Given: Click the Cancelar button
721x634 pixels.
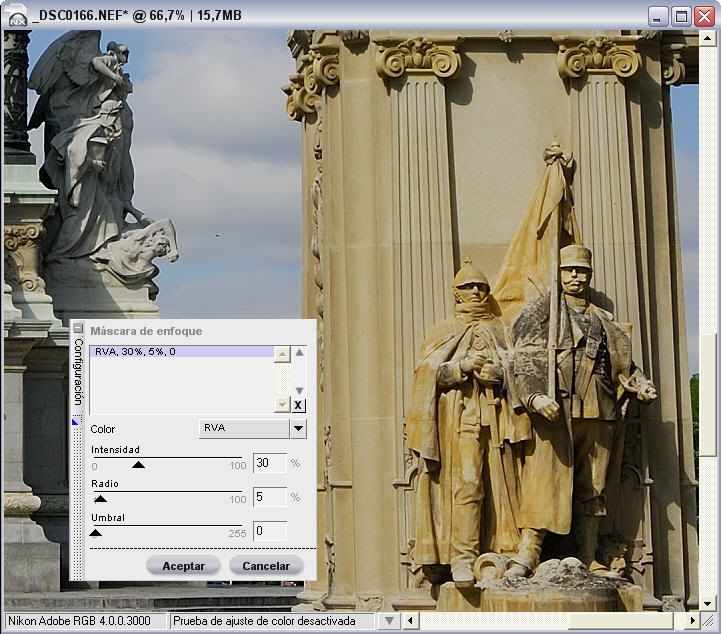Looking at the screenshot, I should pyautogui.click(x=266, y=566).
